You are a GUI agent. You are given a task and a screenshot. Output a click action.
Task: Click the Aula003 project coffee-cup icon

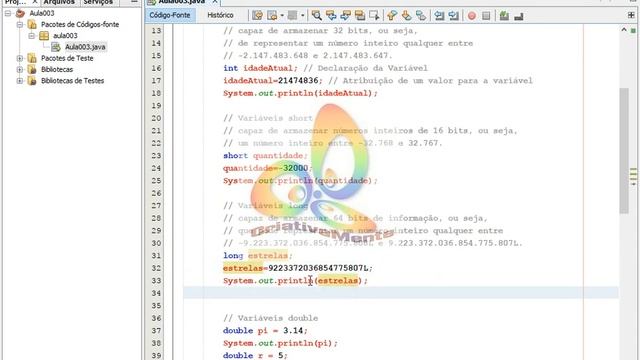[x=20, y=13]
